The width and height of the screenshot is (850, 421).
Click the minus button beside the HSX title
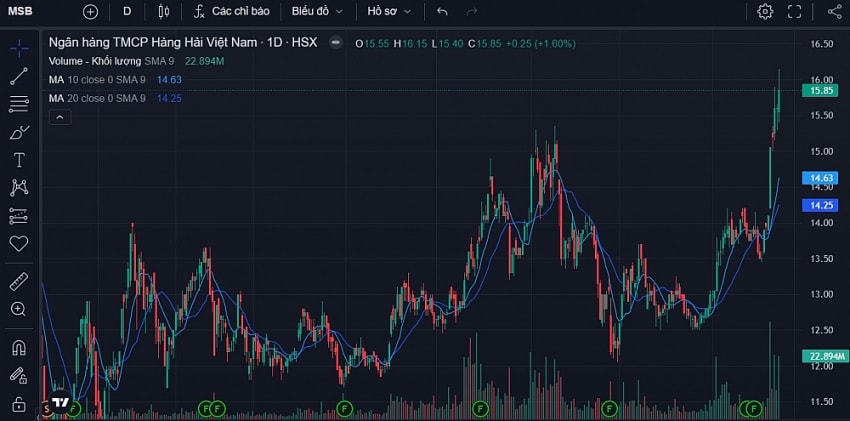click(x=336, y=42)
